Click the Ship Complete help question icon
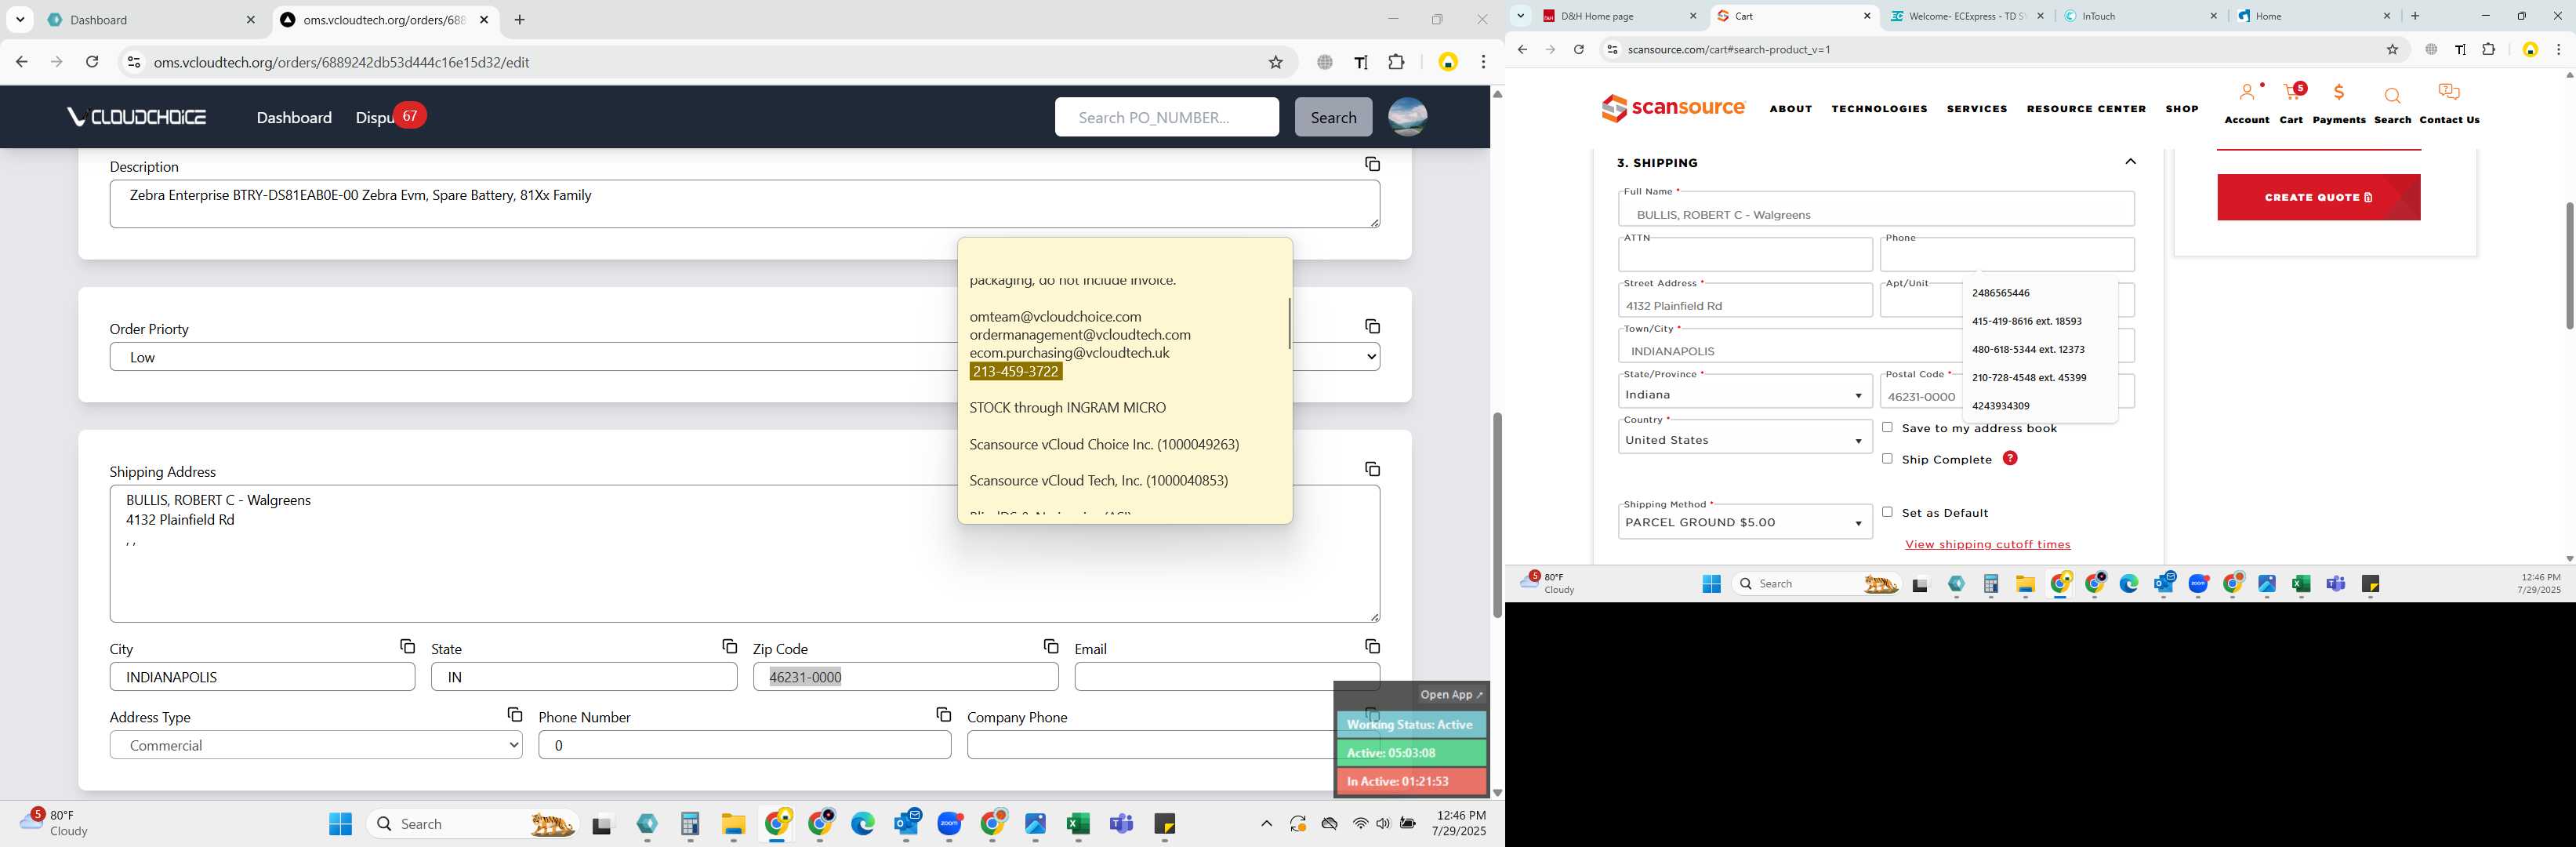2576x847 pixels. click(x=2010, y=458)
